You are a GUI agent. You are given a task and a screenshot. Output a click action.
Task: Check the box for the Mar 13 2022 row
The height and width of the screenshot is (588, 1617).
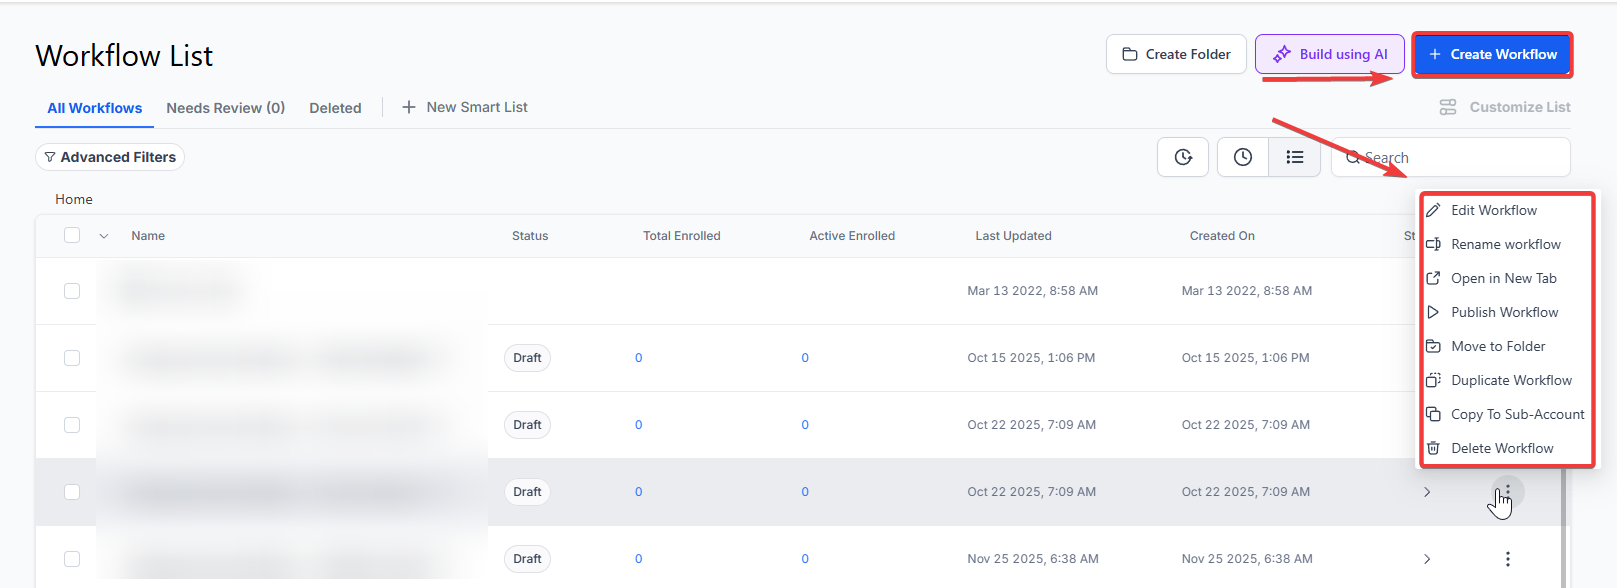click(72, 291)
